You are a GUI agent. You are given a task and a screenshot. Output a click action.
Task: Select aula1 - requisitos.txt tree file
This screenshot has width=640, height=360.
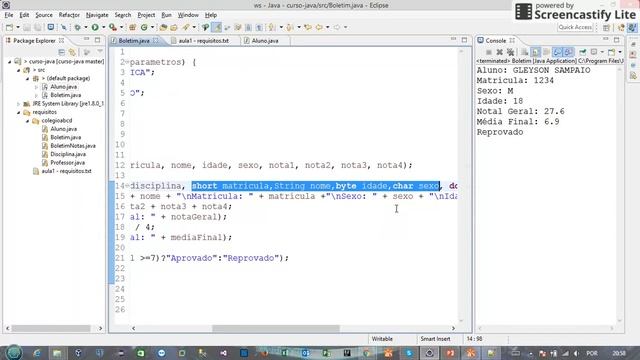[66, 171]
